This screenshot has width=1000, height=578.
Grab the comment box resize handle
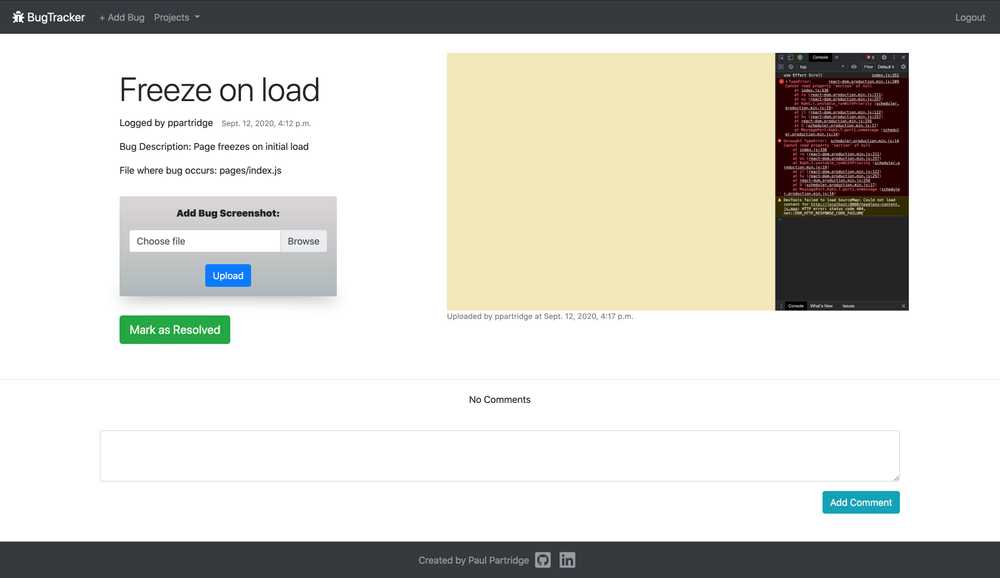(896, 478)
